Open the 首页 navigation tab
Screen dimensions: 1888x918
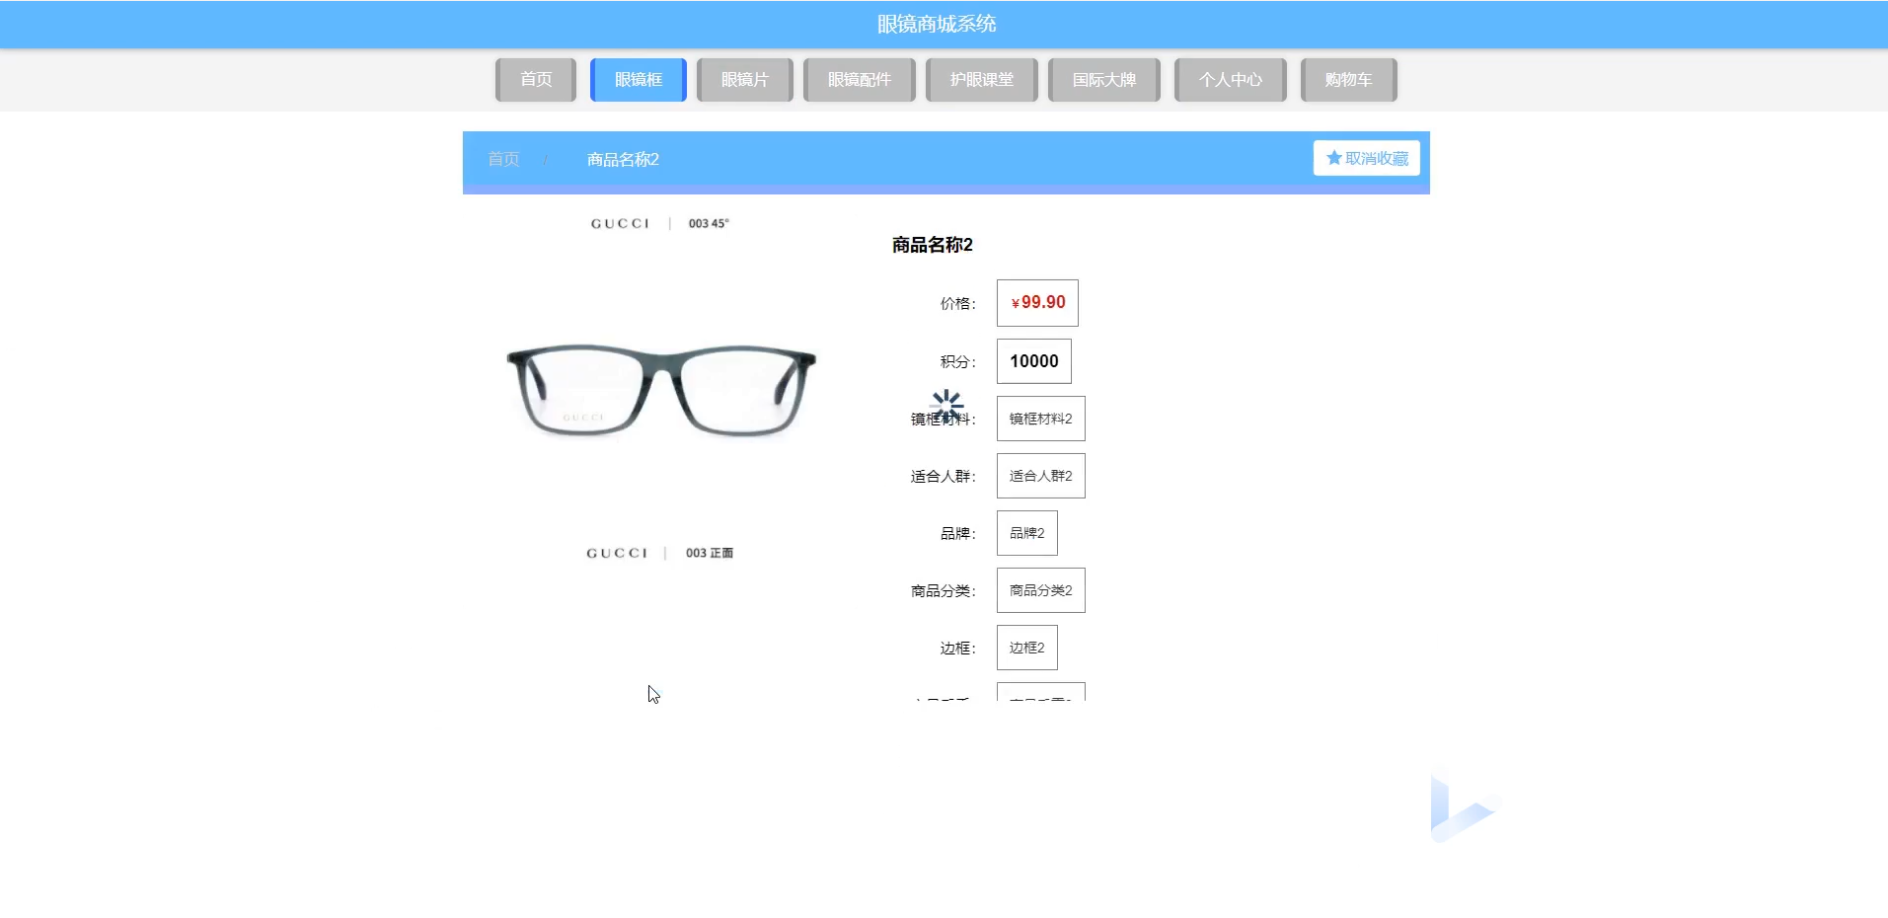click(x=536, y=80)
